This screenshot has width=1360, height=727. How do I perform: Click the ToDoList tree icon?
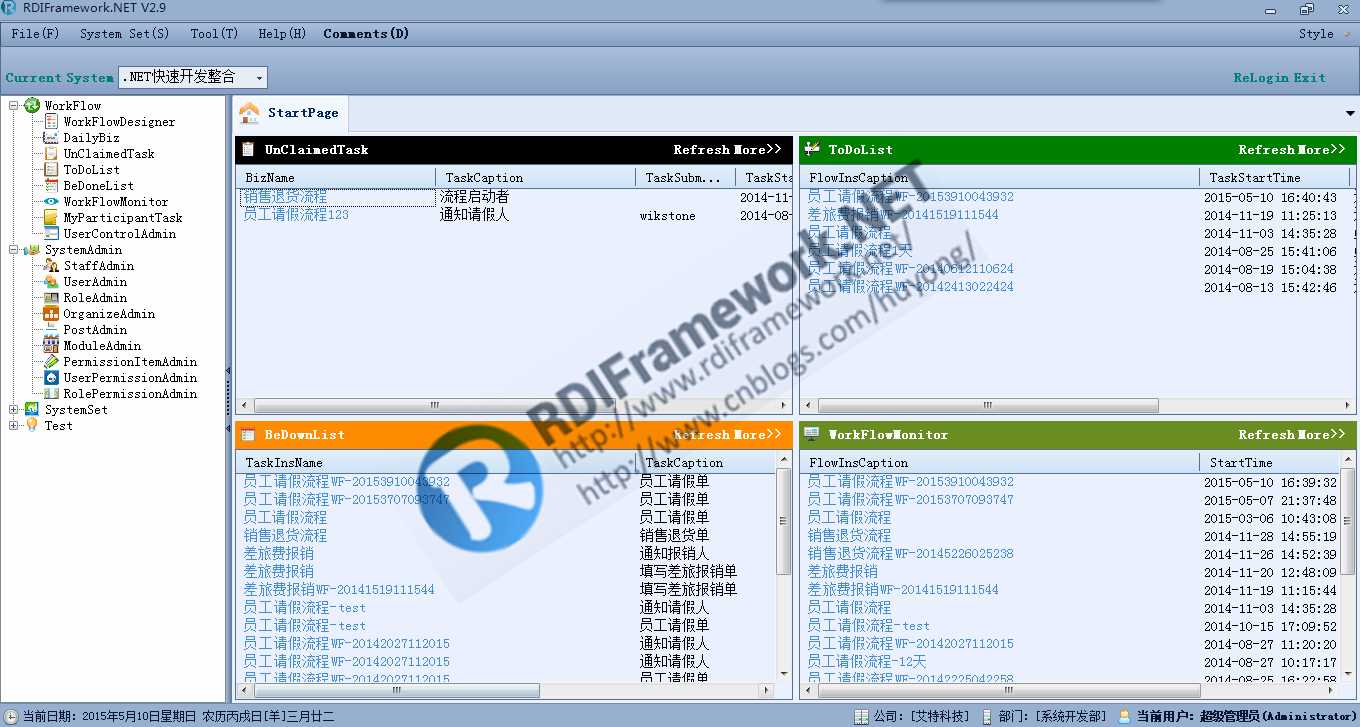(x=51, y=170)
